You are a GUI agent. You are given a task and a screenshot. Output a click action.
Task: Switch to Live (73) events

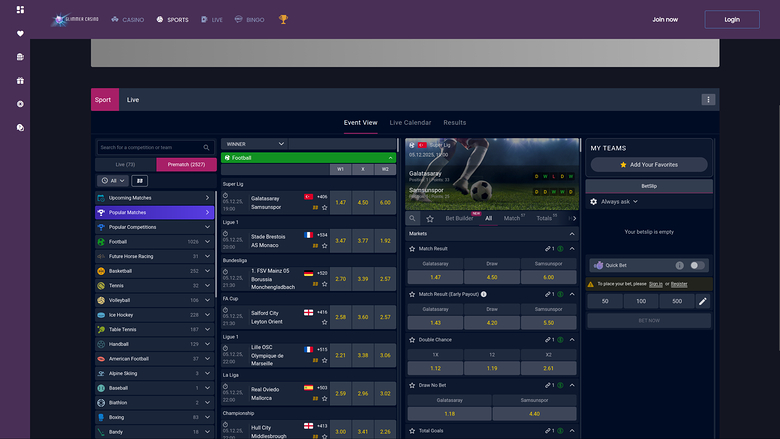click(125, 165)
